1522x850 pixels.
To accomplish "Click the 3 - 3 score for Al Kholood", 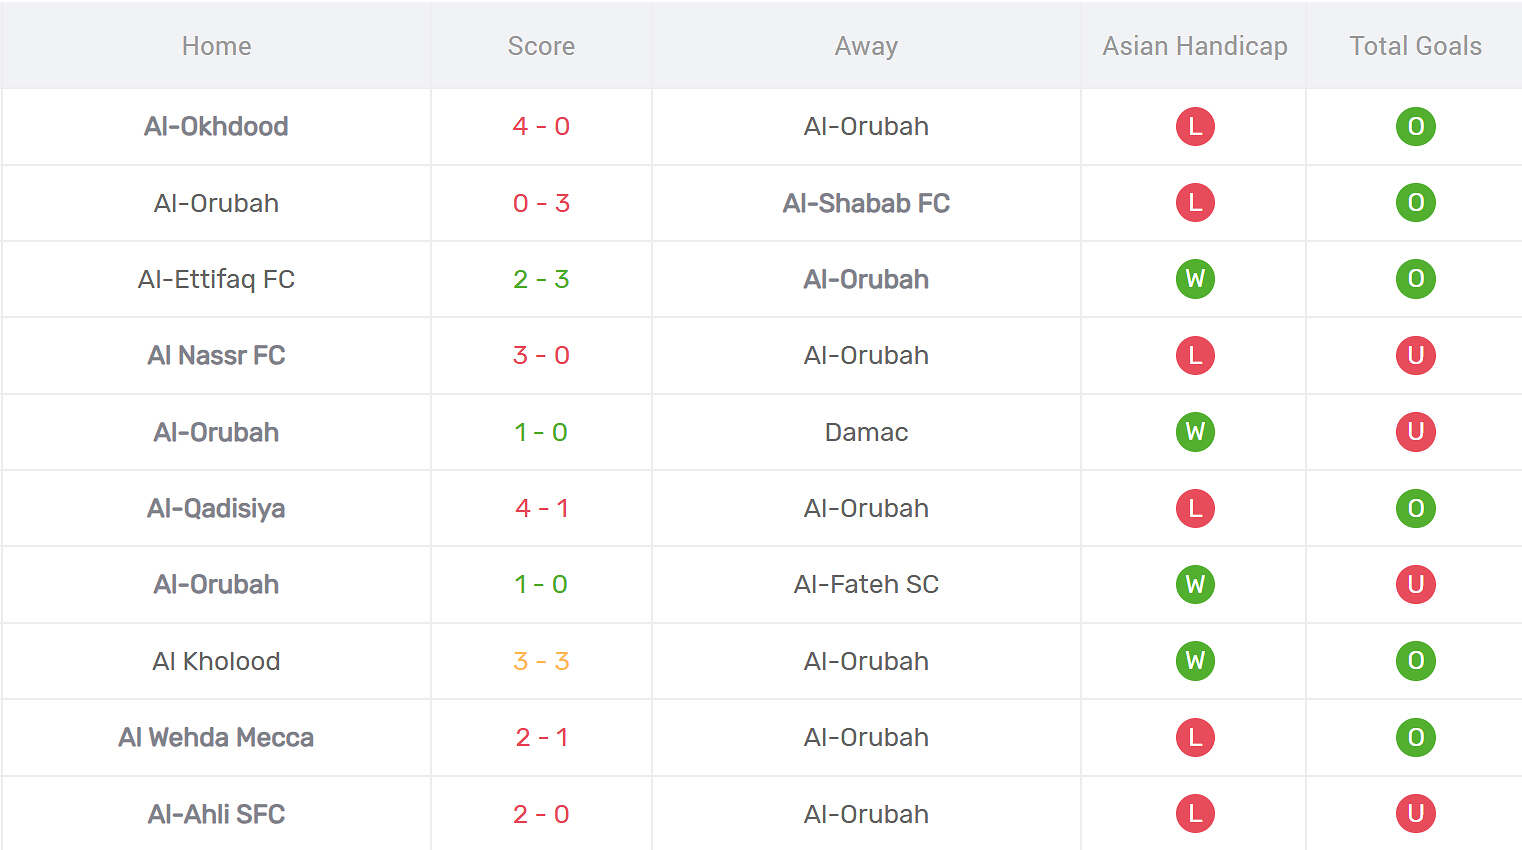I will click(x=541, y=661).
